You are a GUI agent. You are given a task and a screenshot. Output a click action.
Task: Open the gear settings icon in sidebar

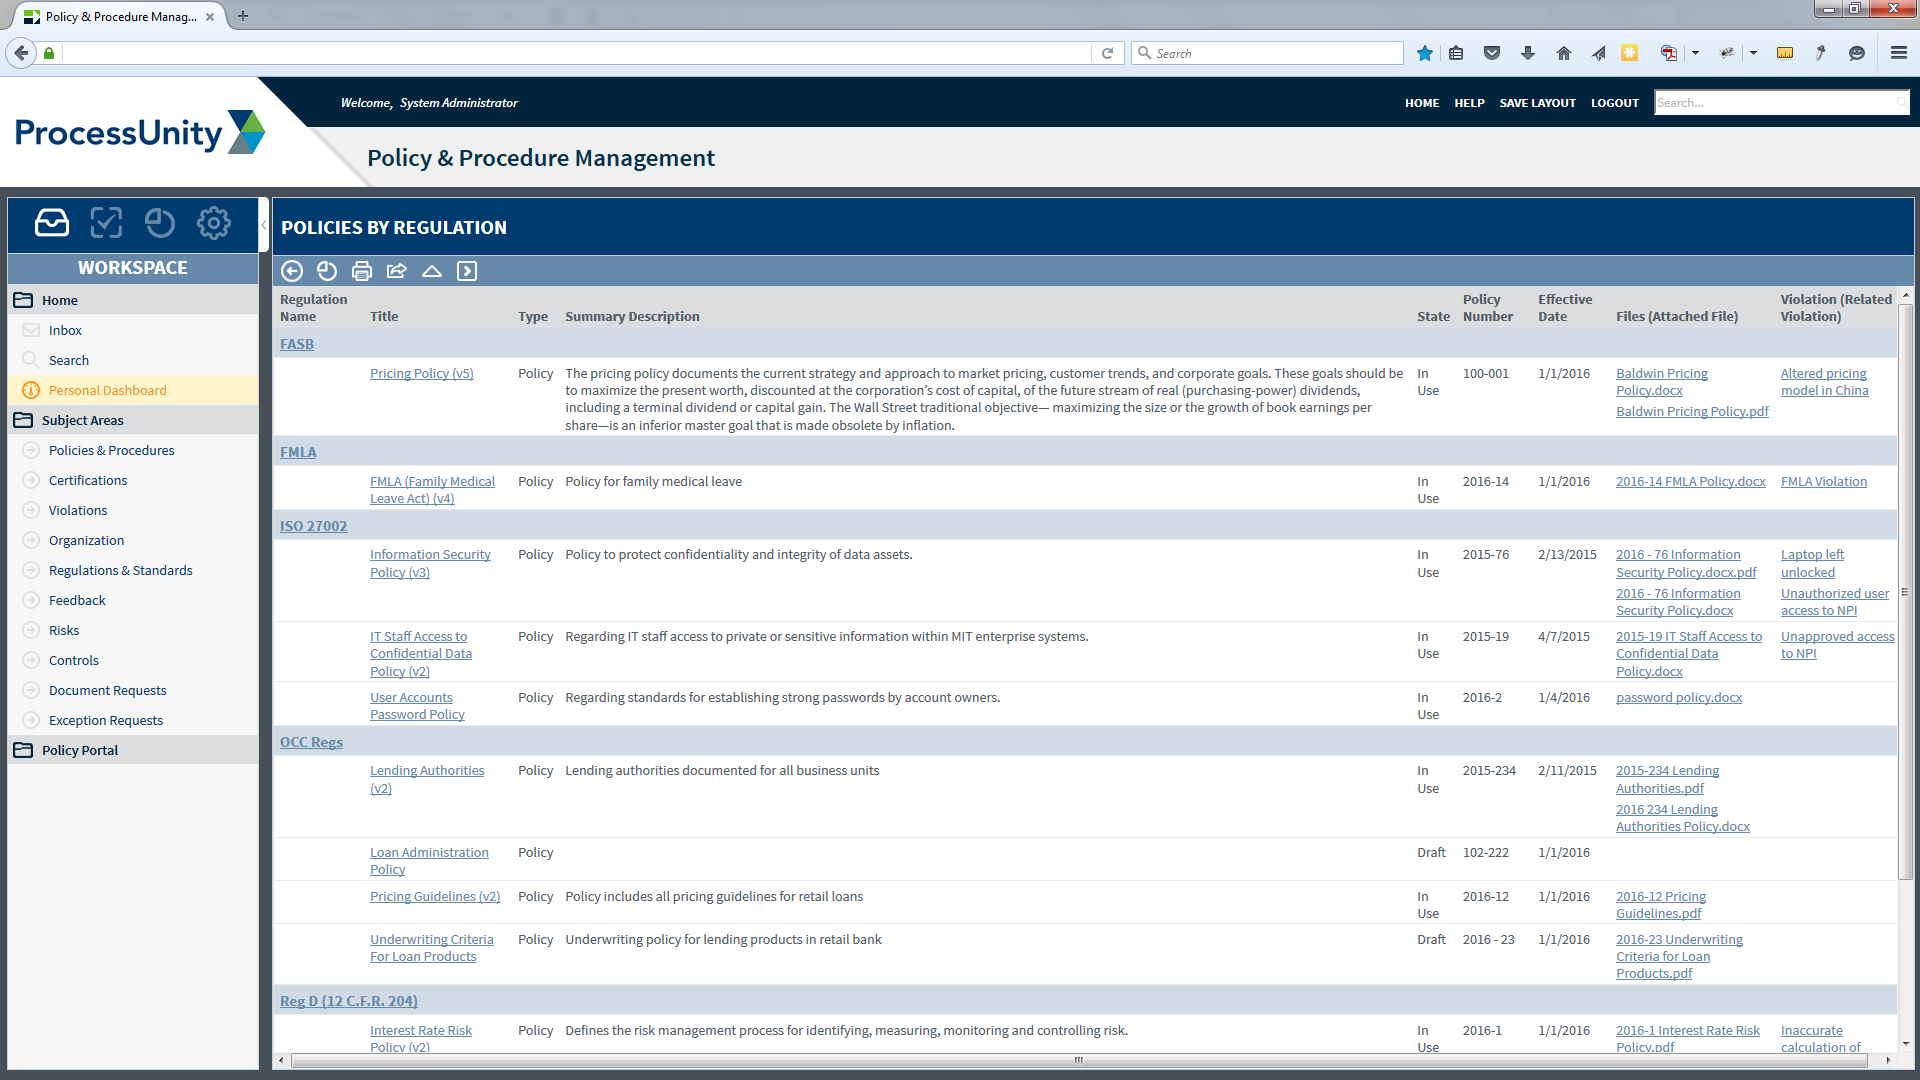(214, 222)
